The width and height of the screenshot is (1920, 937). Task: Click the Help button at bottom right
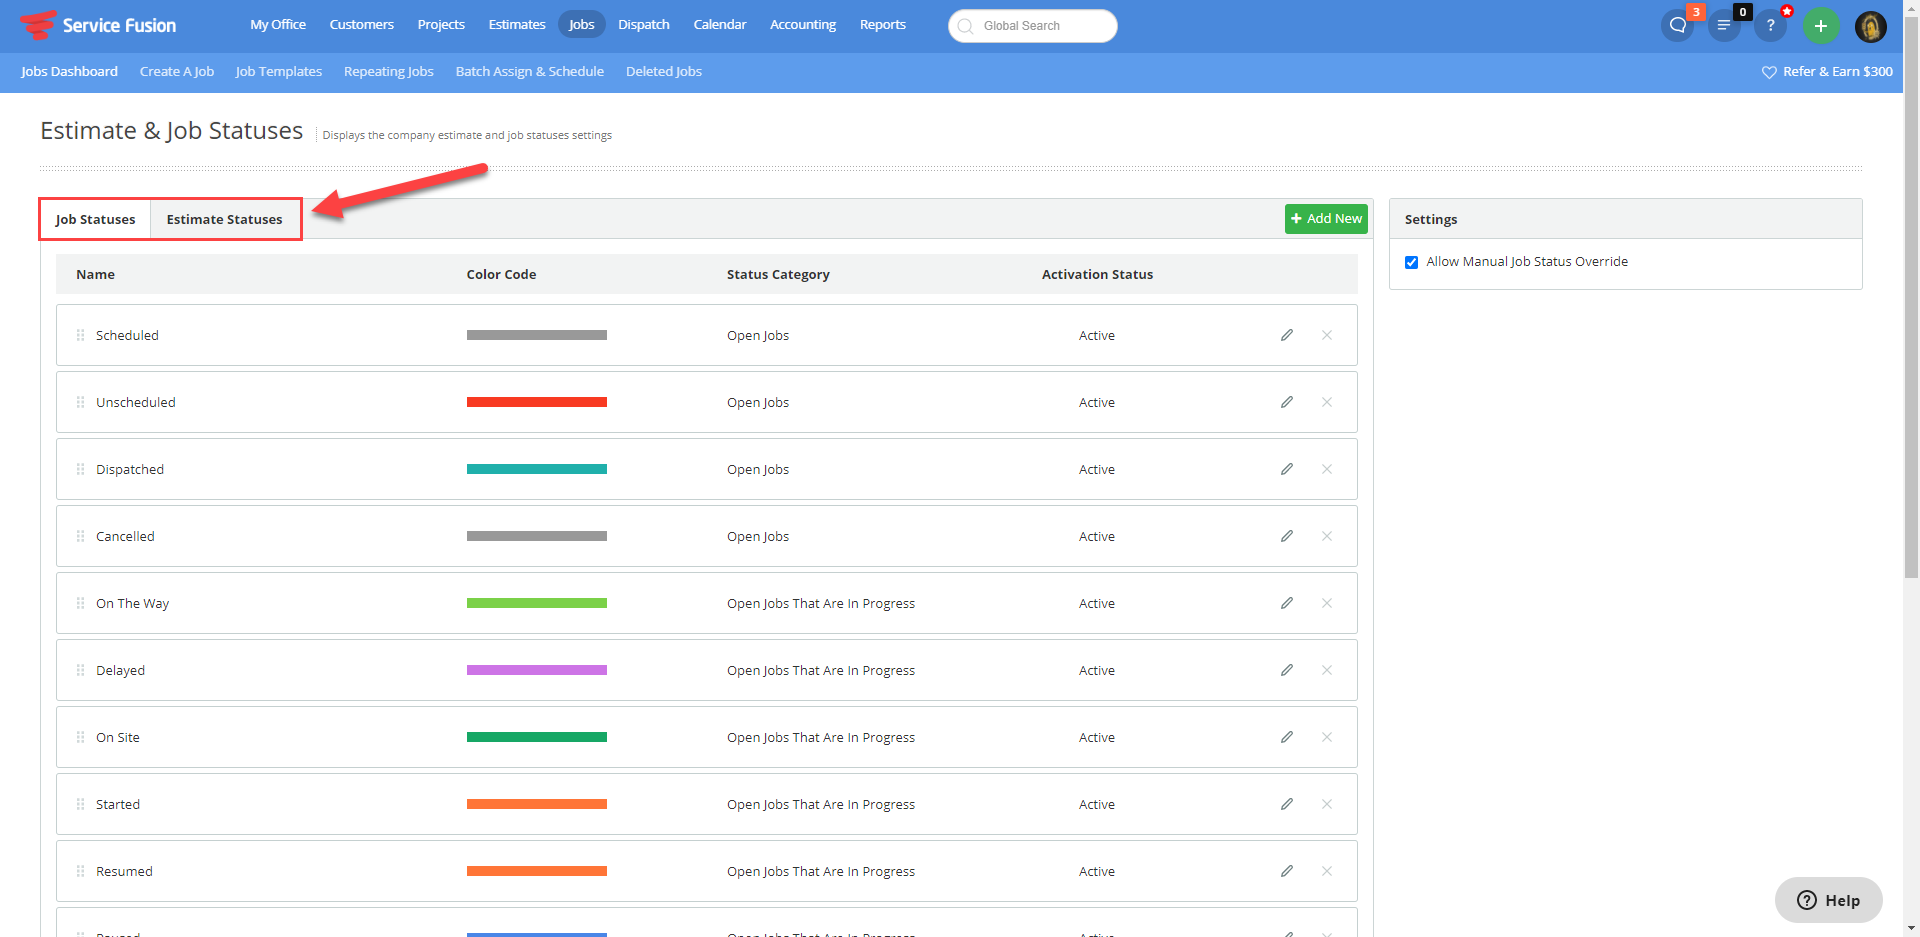point(1828,900)
